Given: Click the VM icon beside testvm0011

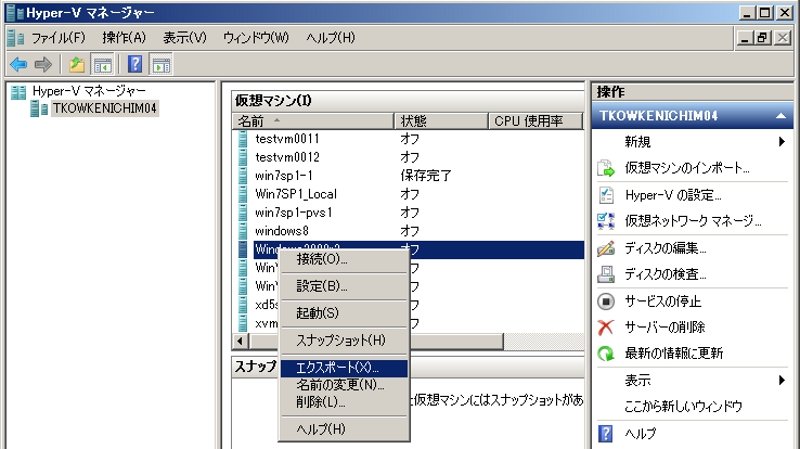Looking at the screenshot, I should coord(243,139).
